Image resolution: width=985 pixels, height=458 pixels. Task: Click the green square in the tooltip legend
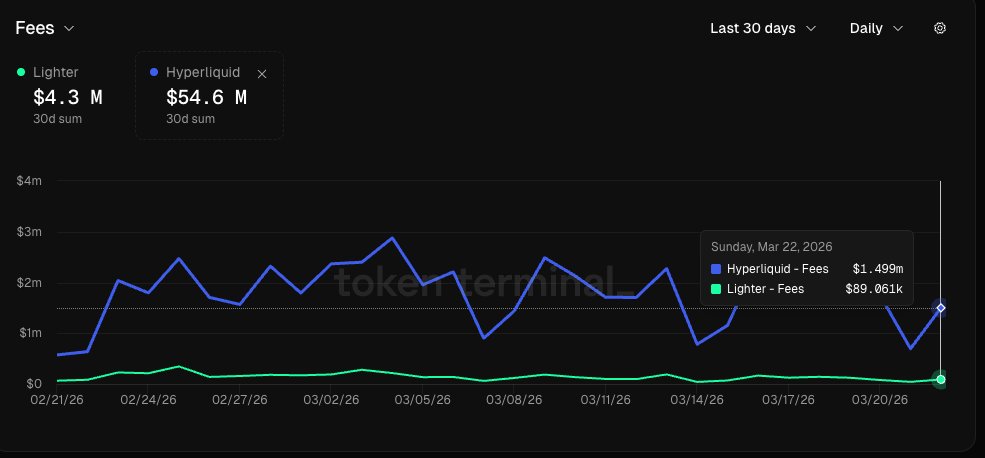tap(716, 289)
